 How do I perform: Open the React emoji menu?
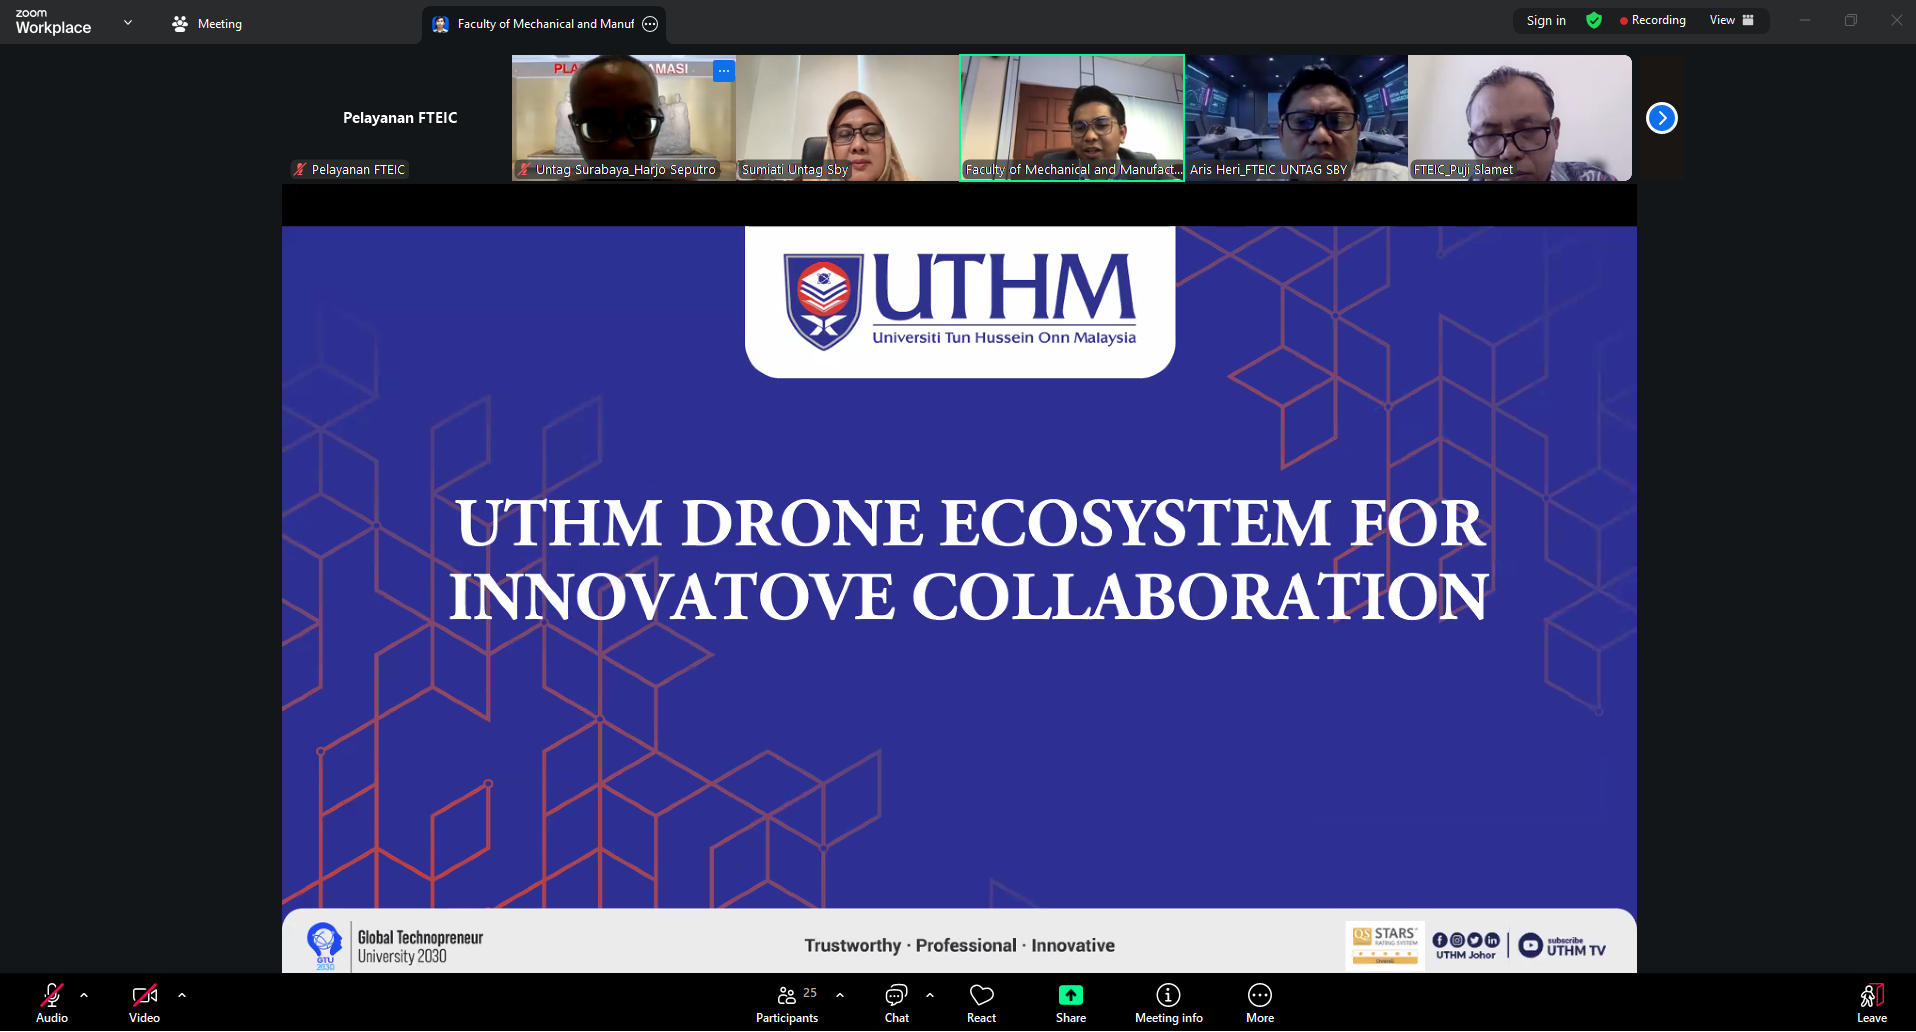(x=981, y=1003)
